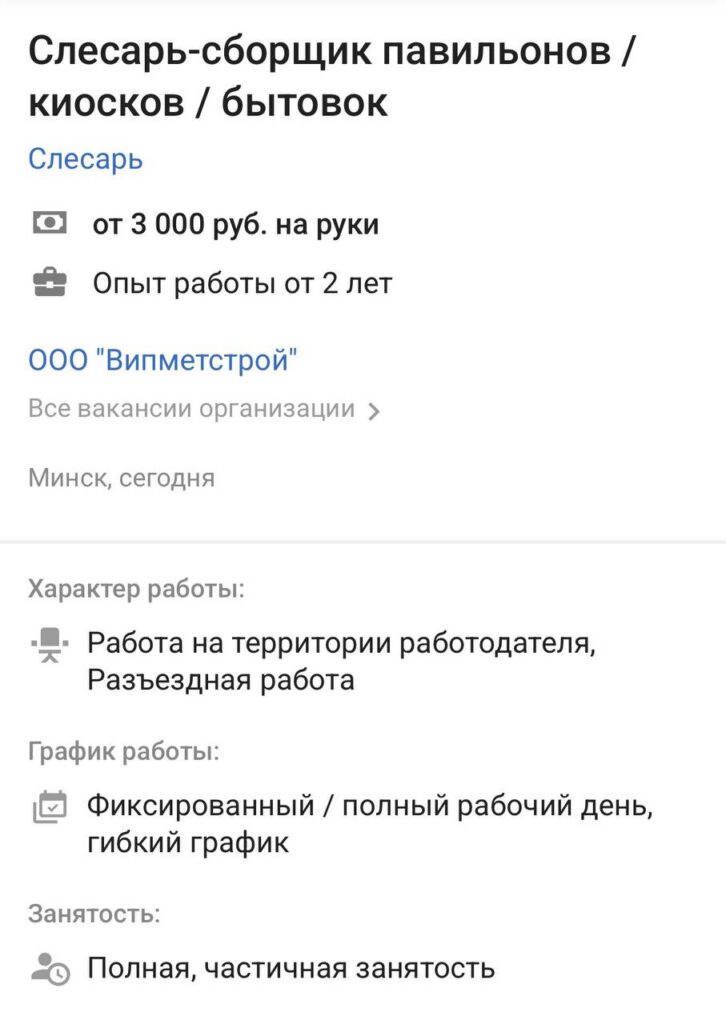Click the briefcase work experience icon
Screen dimensions: 726x1024
pyautogui.click(x=49, y=284)
